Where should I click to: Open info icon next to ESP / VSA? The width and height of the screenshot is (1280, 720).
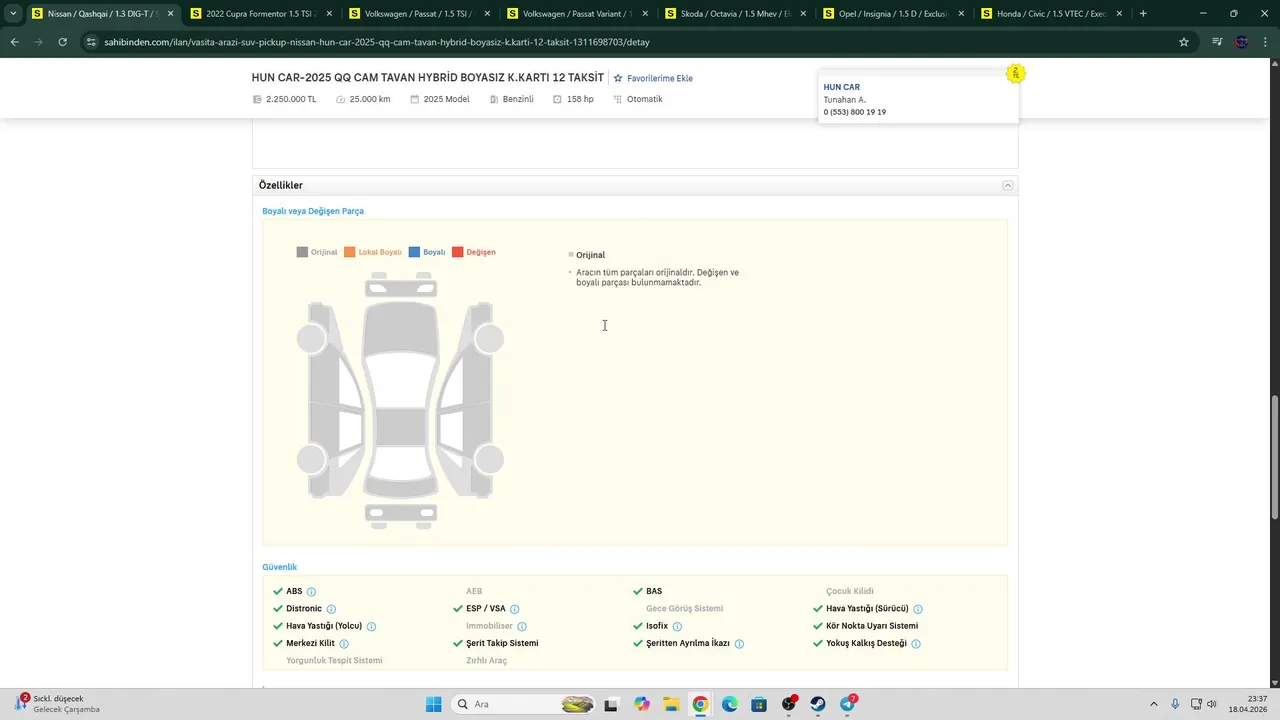pyautogui.click(x=515, y=609)
